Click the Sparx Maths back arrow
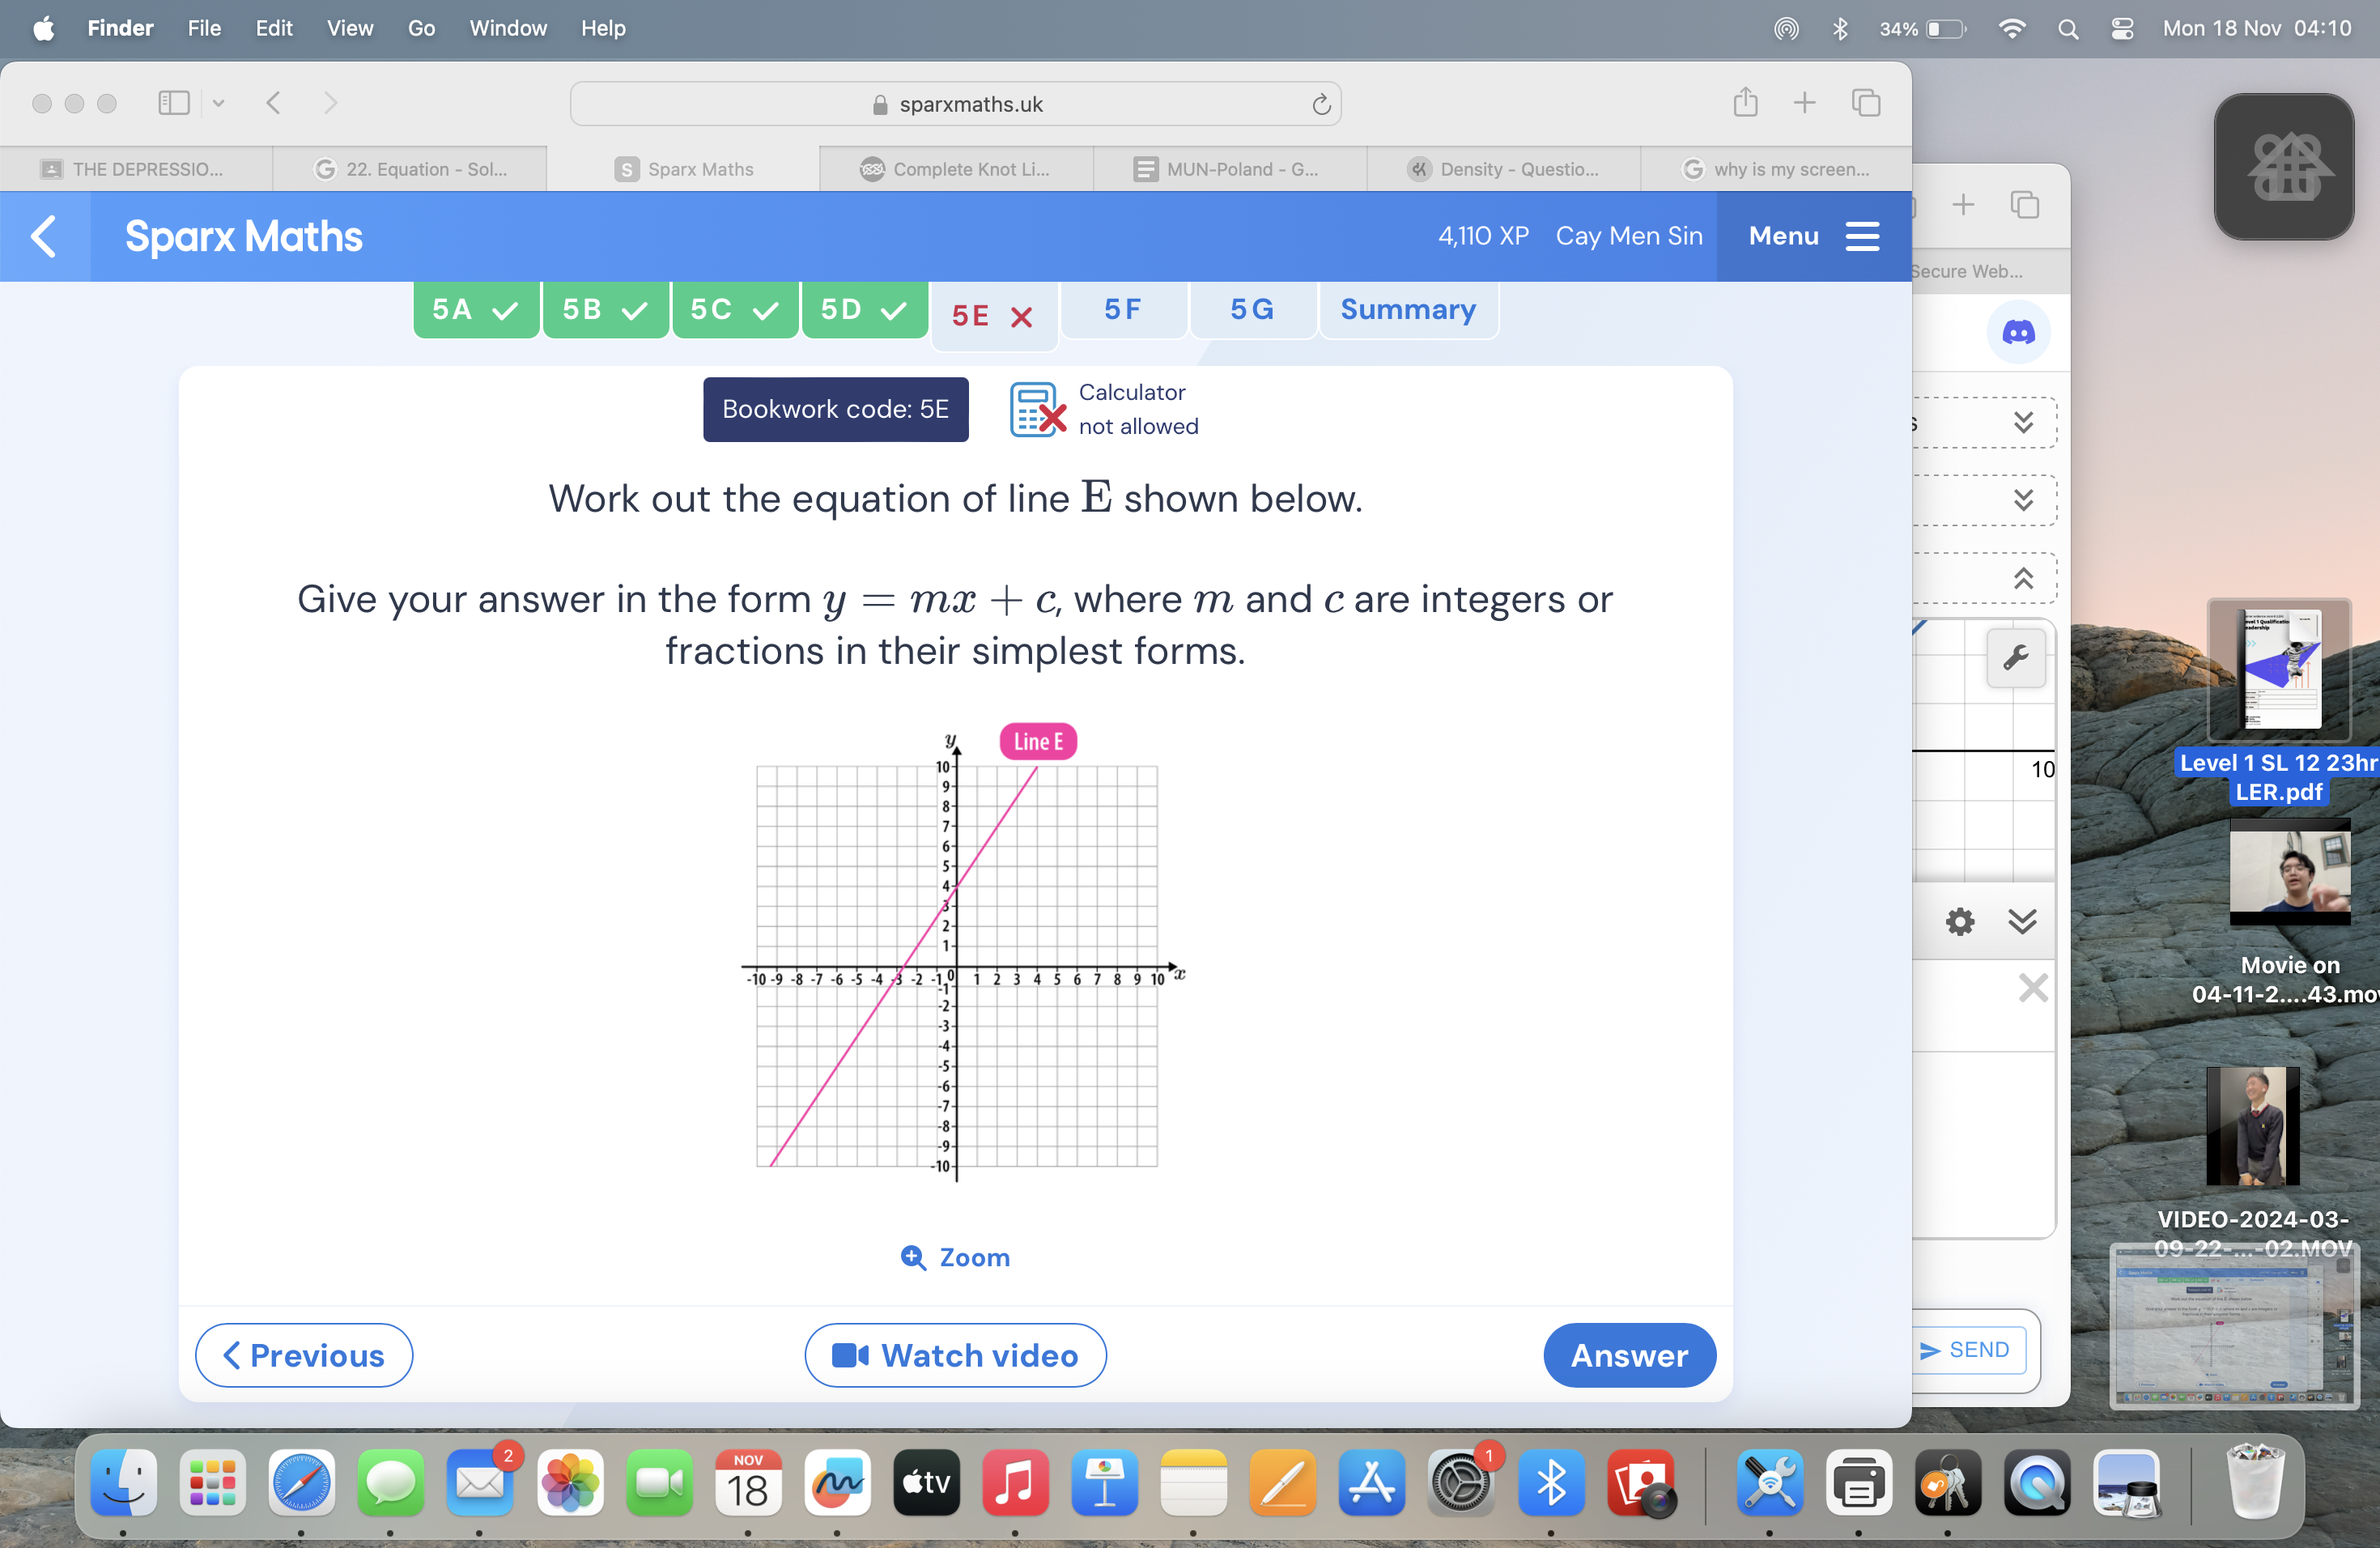Image resolution: width=2380 pixels, height=1548 pixels. pyautogui.click(x=44, y=236)
